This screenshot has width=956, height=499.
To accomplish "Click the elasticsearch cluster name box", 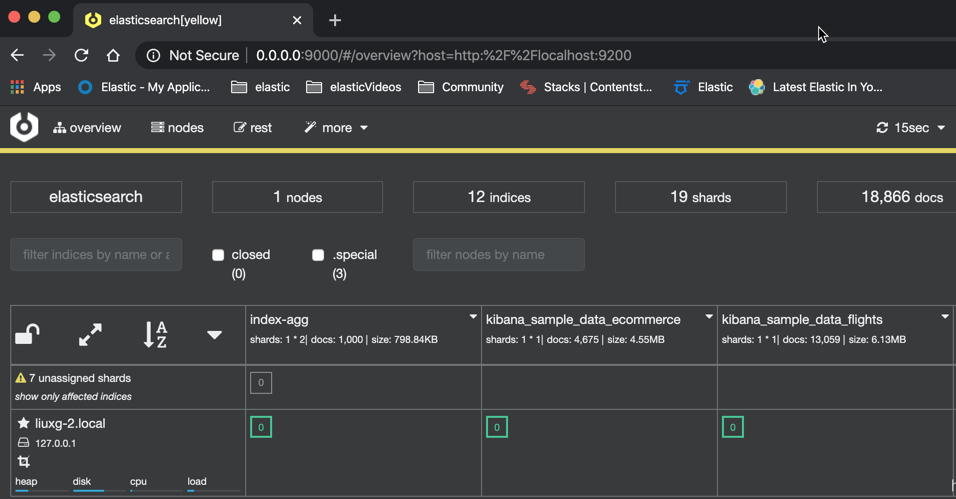I will (96, 197).
